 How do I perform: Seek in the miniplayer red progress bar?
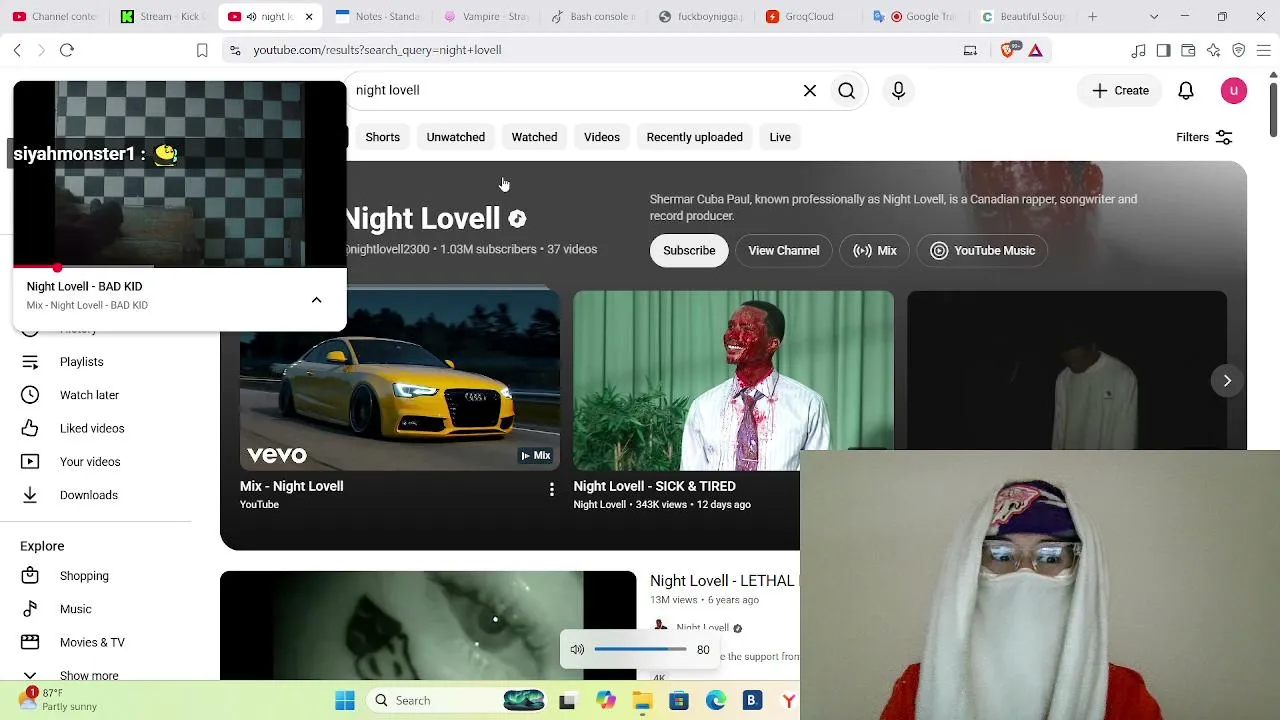pos(180,267)
